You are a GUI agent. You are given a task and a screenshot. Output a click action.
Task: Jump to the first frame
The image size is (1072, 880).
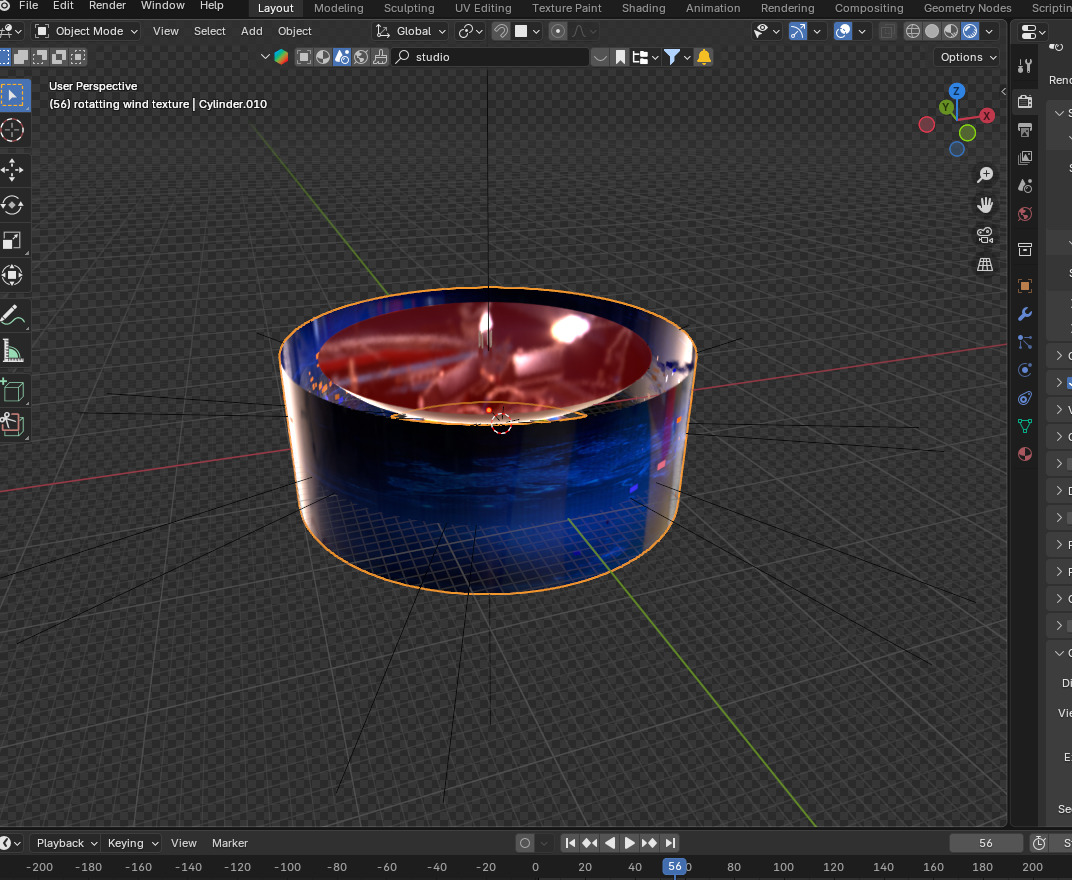(x=570, y=843)
